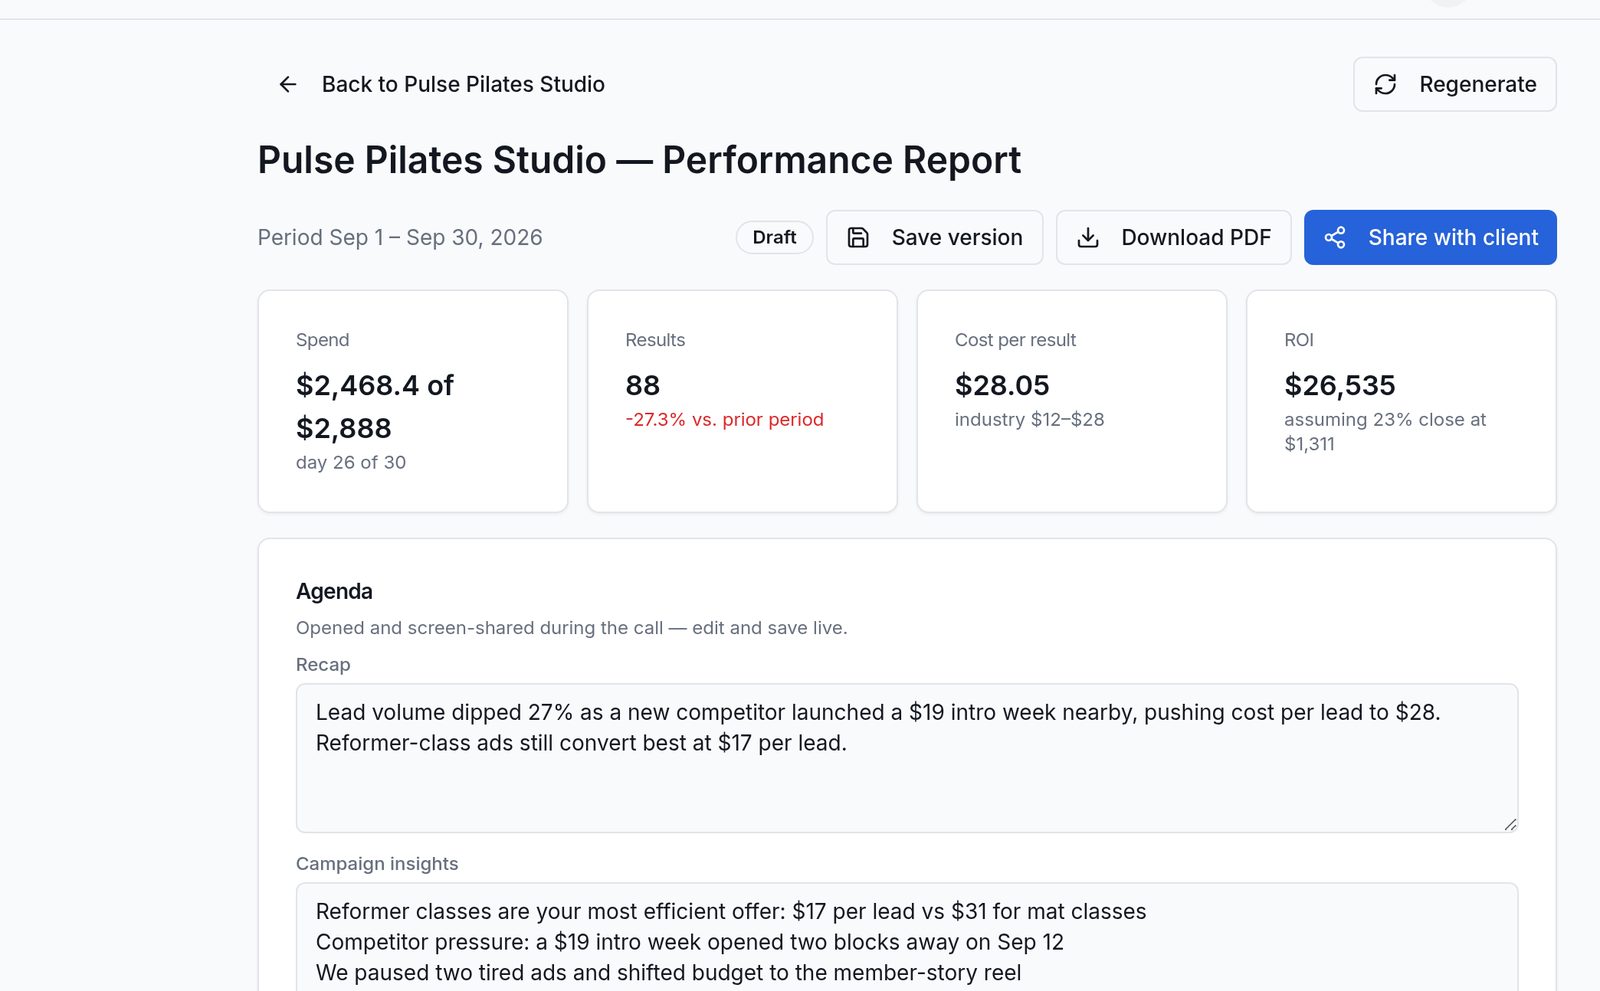Click the Recap textarea resize handle

pos(1510,824)
